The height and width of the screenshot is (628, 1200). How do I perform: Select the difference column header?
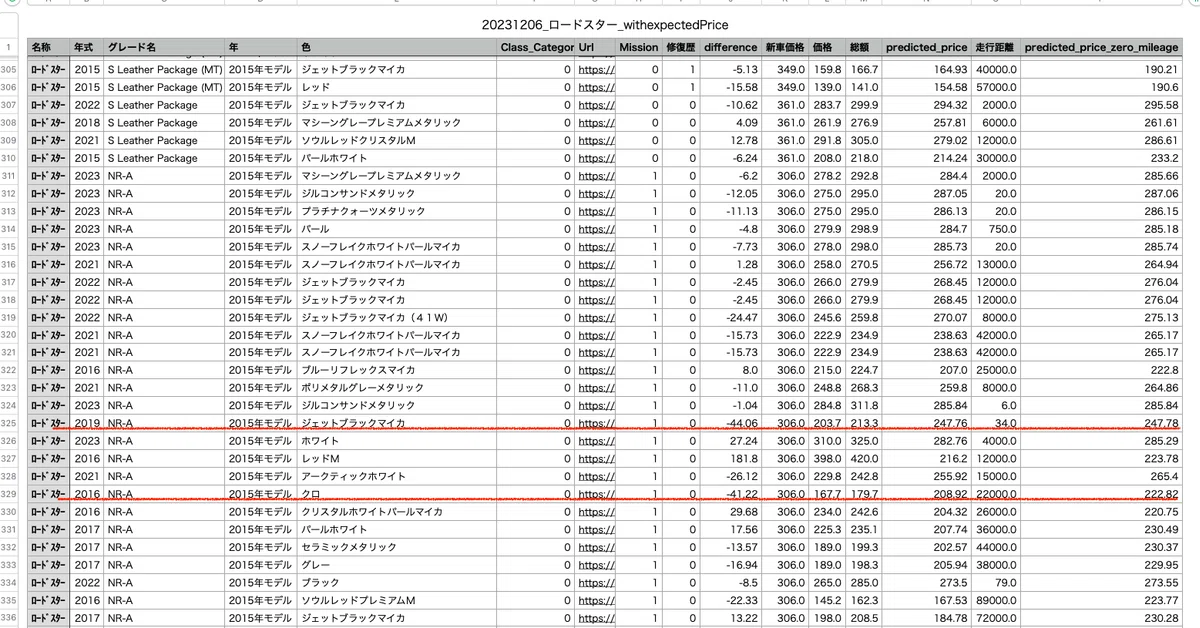click(730, 47)
